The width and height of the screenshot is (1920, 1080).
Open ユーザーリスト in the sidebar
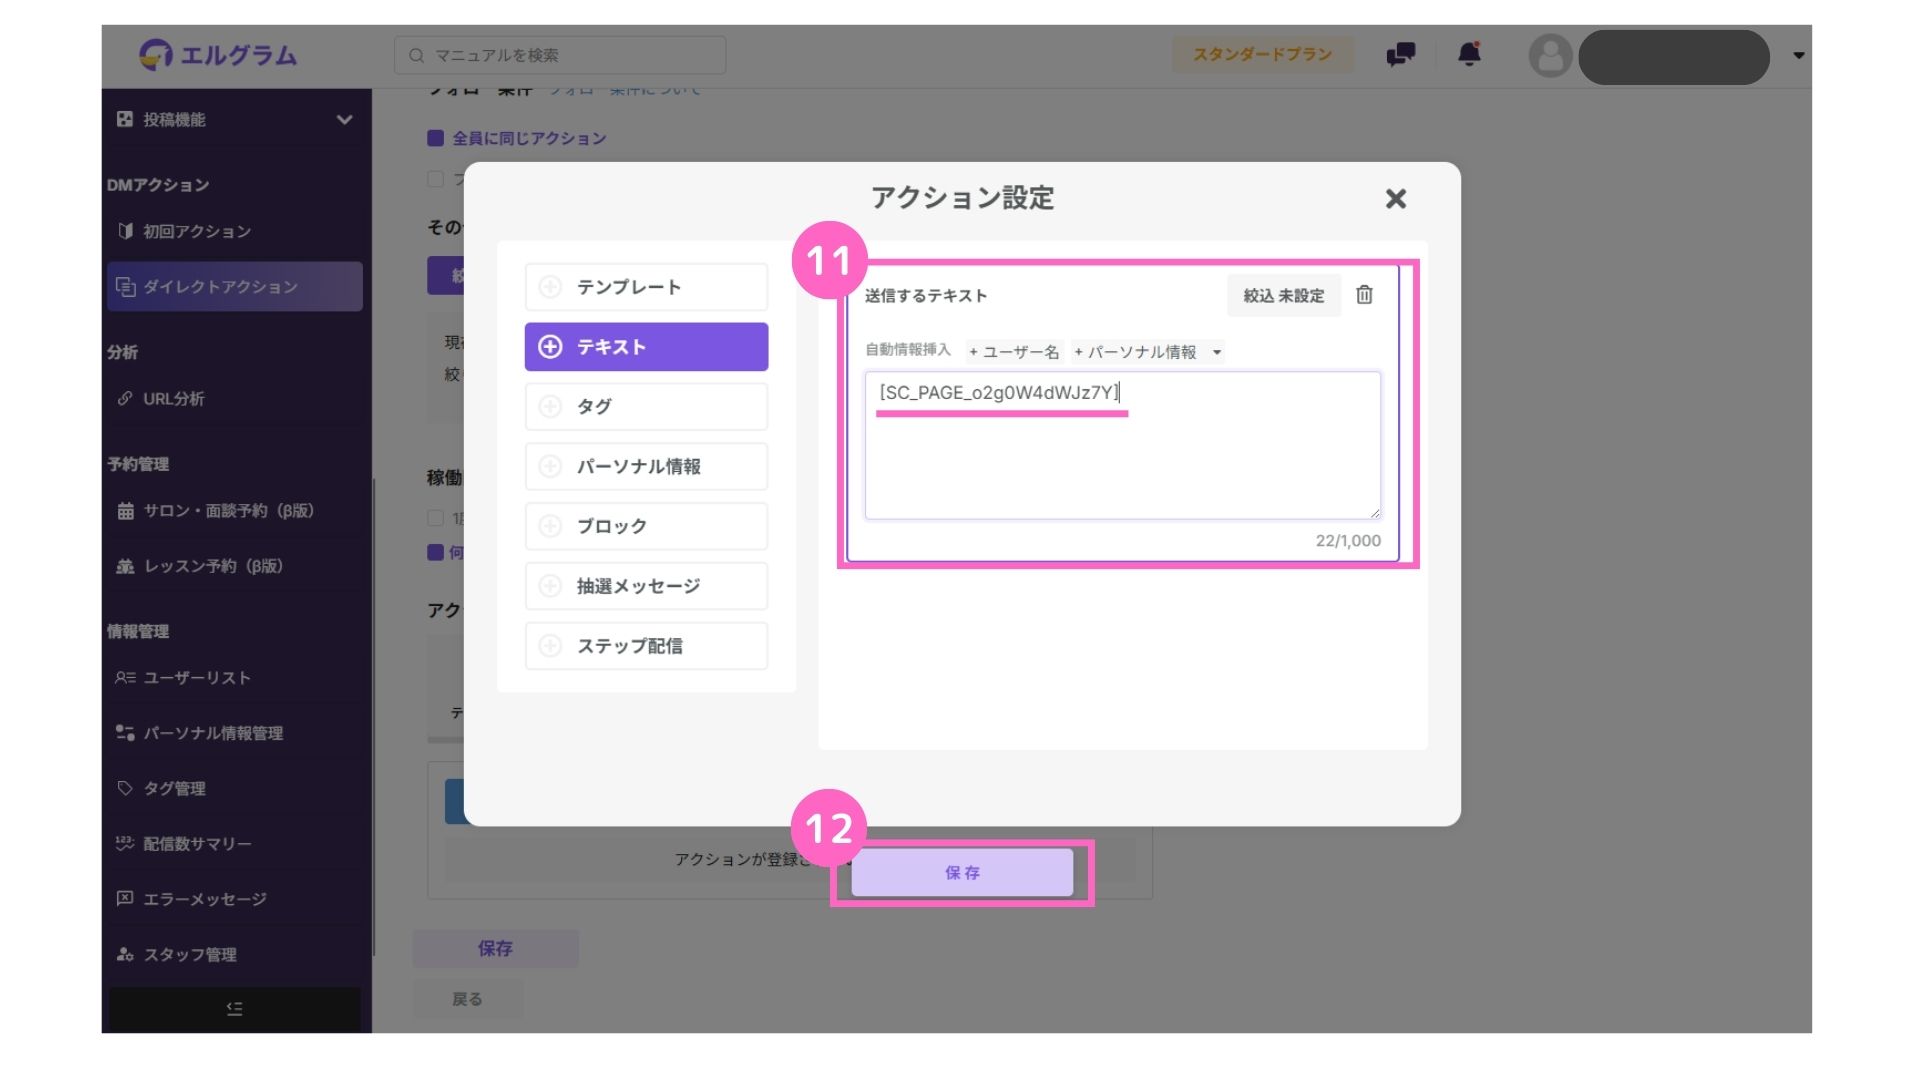[x=197, y=678]
